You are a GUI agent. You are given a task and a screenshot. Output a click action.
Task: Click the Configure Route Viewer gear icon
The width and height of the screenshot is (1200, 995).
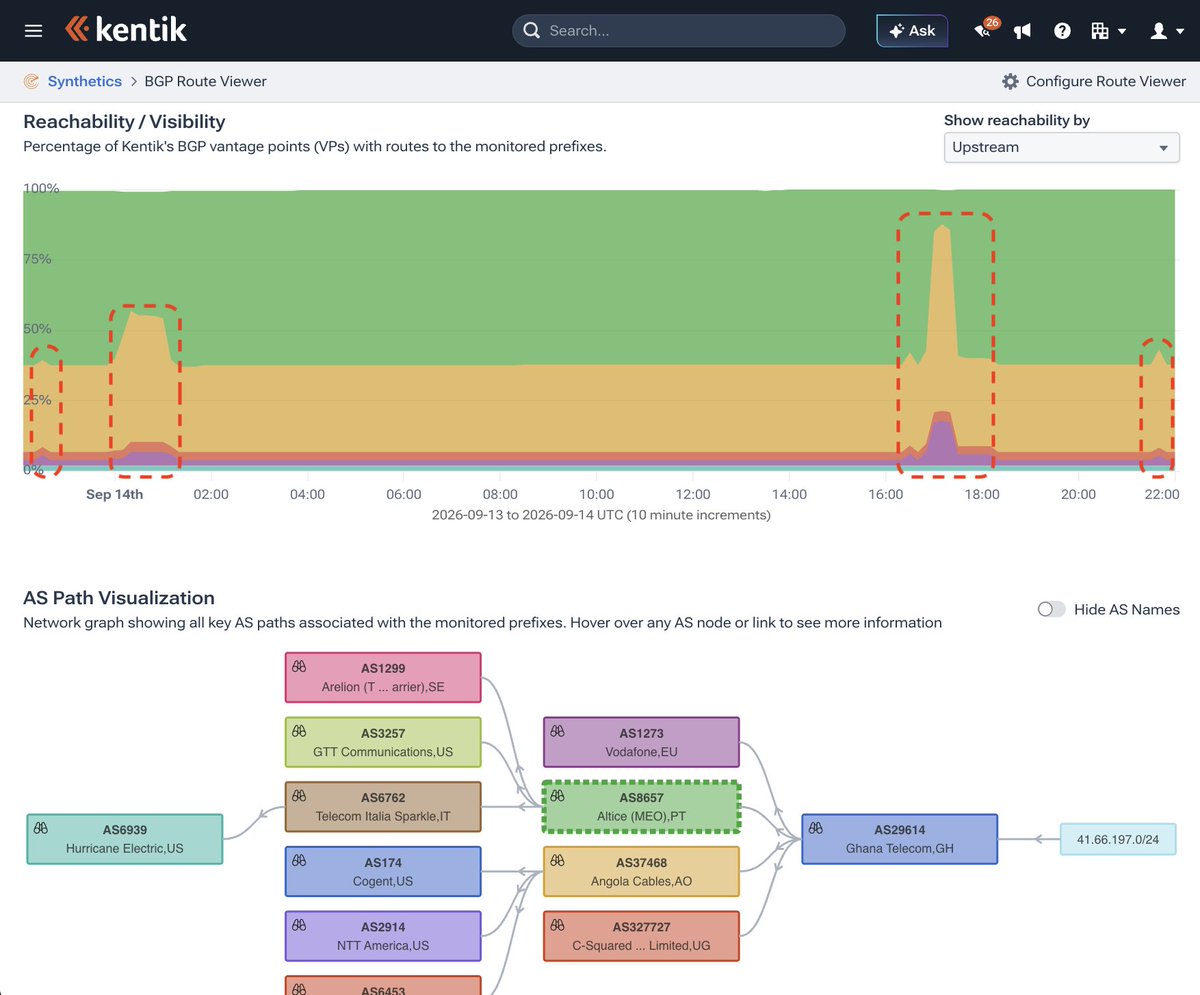[1010, 81]
